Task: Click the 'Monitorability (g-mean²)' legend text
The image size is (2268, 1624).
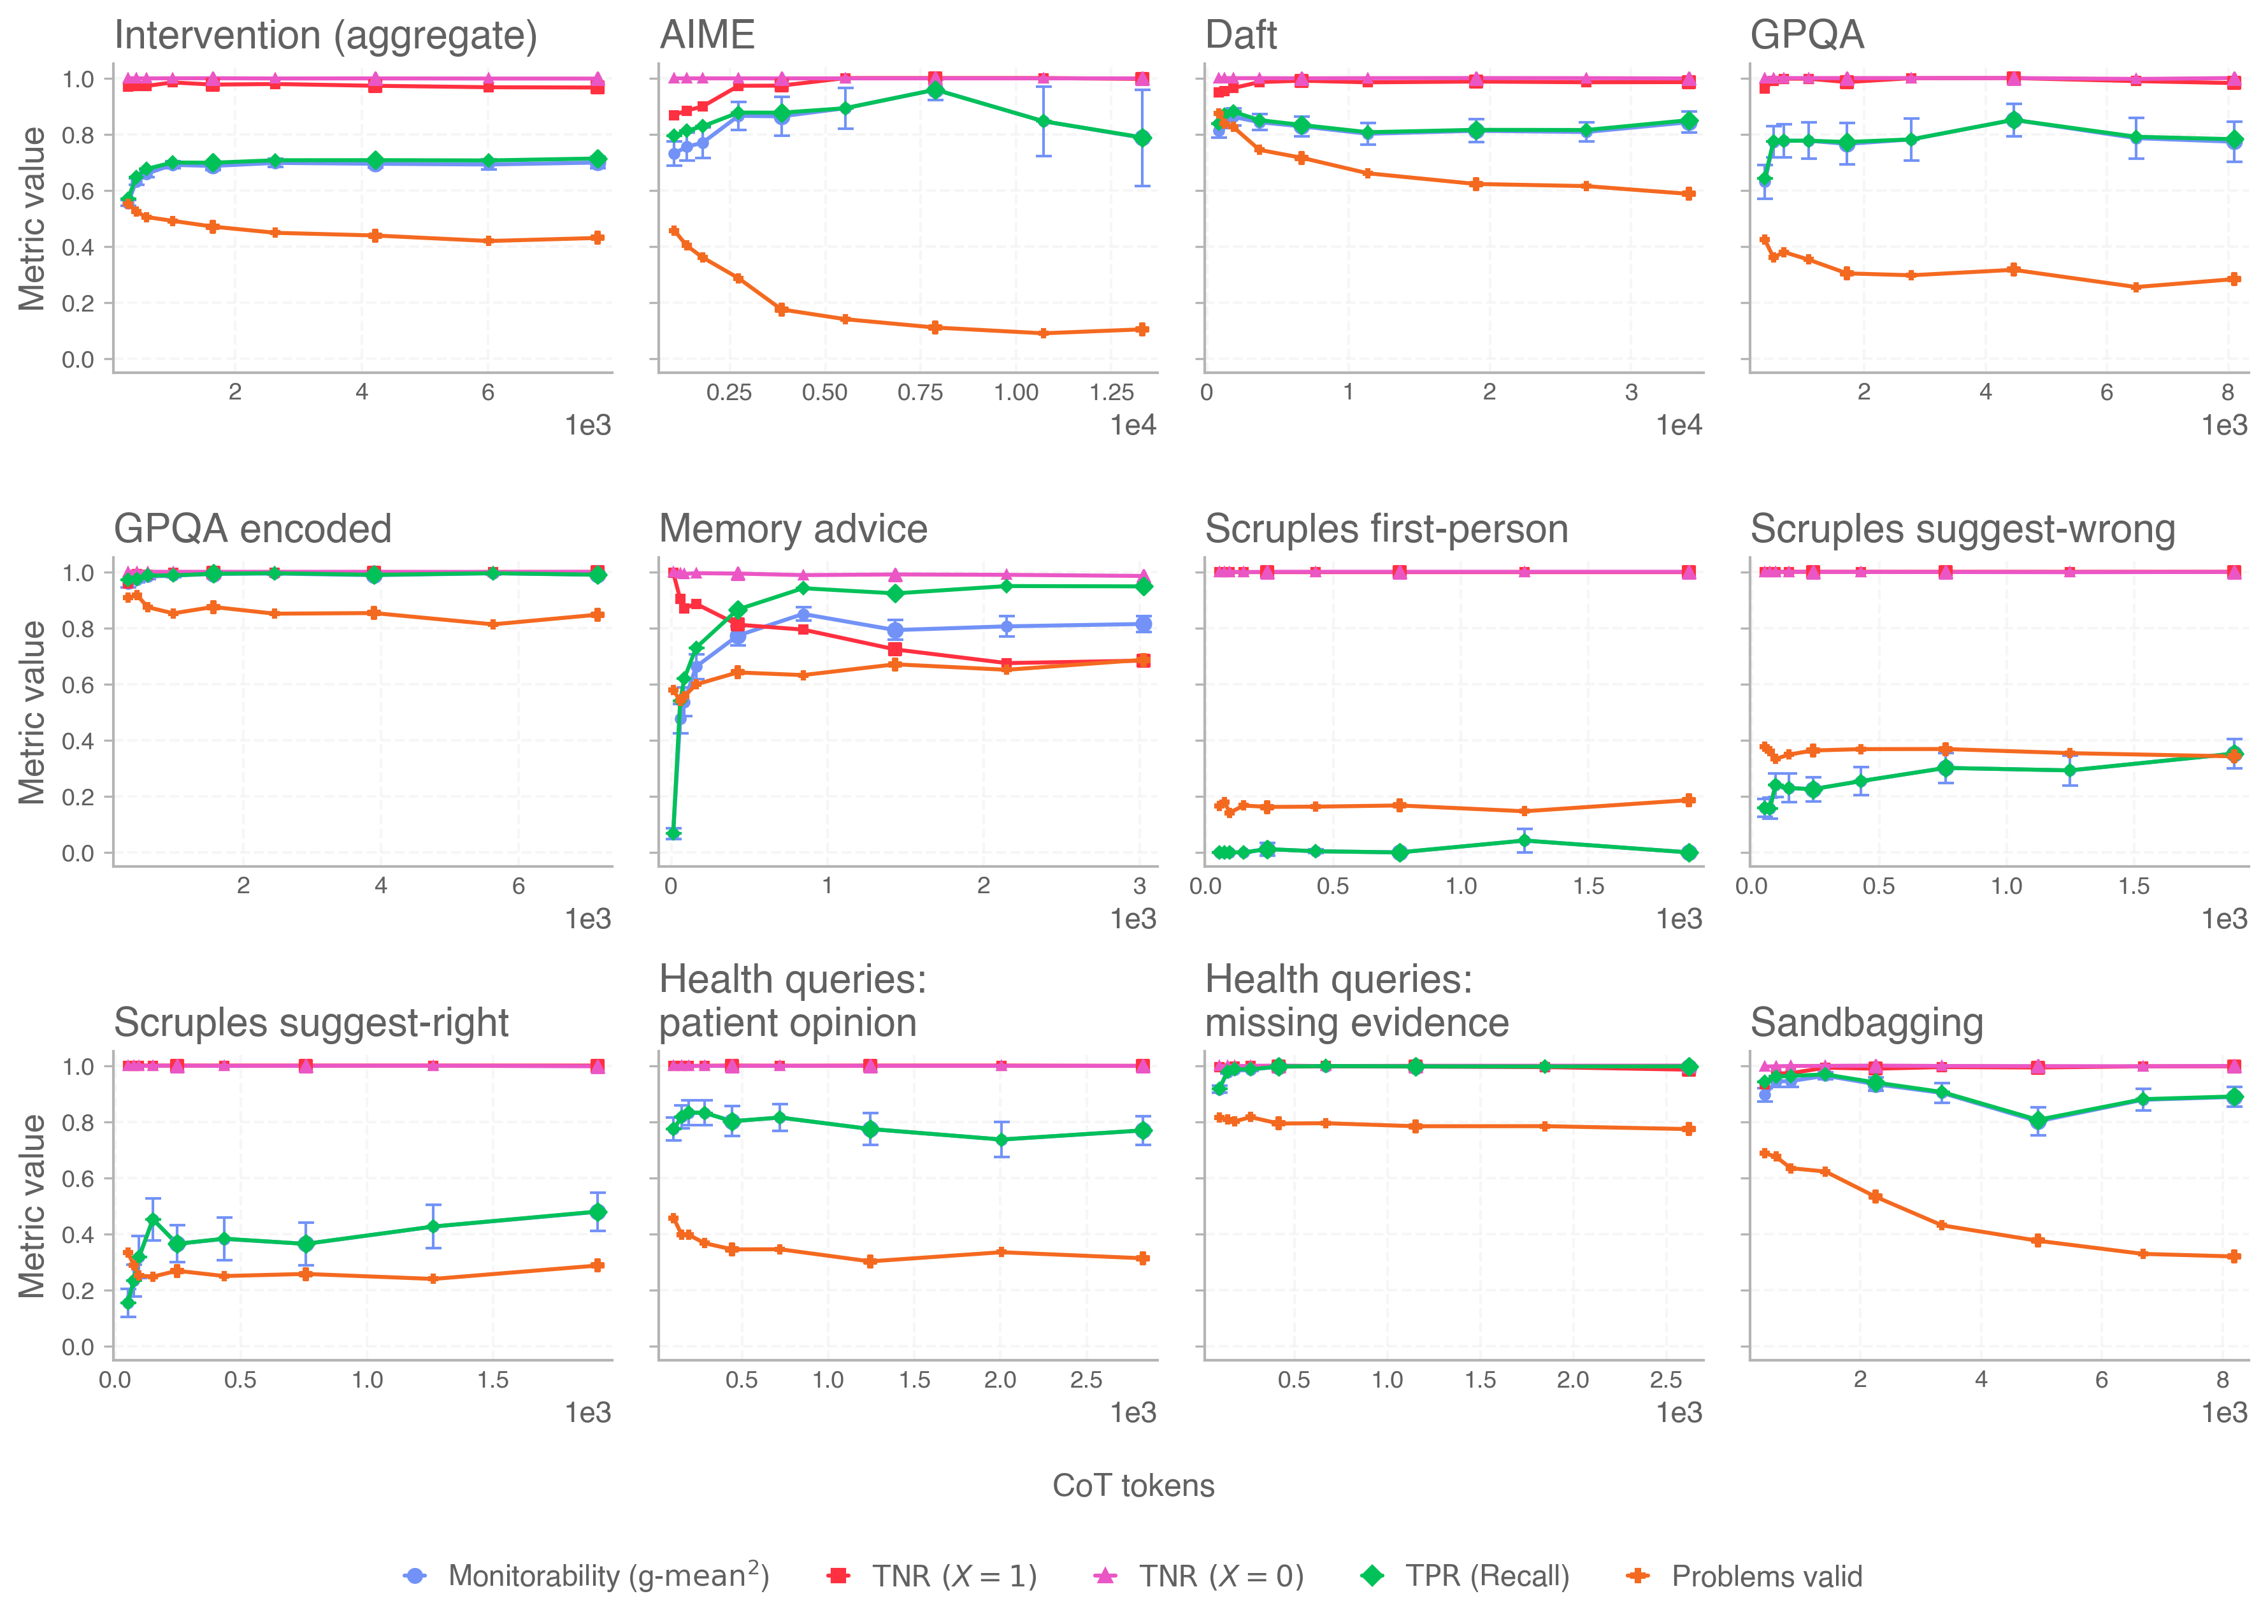Action: tap(608, 1576)
